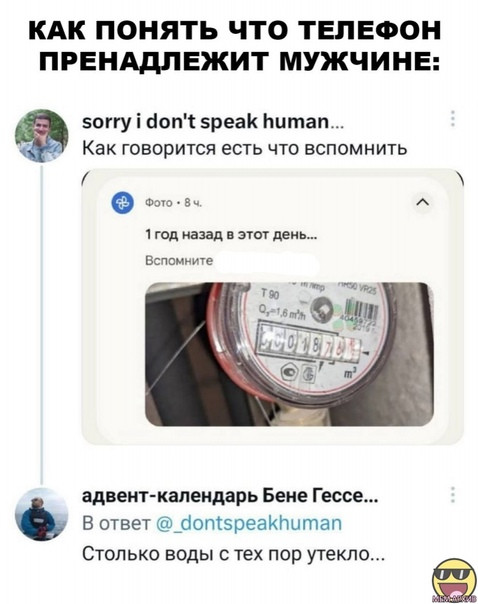Tap the "Вспомните" notification subtitle
Screen dimensions: 478x604
[x=179, y=260]
